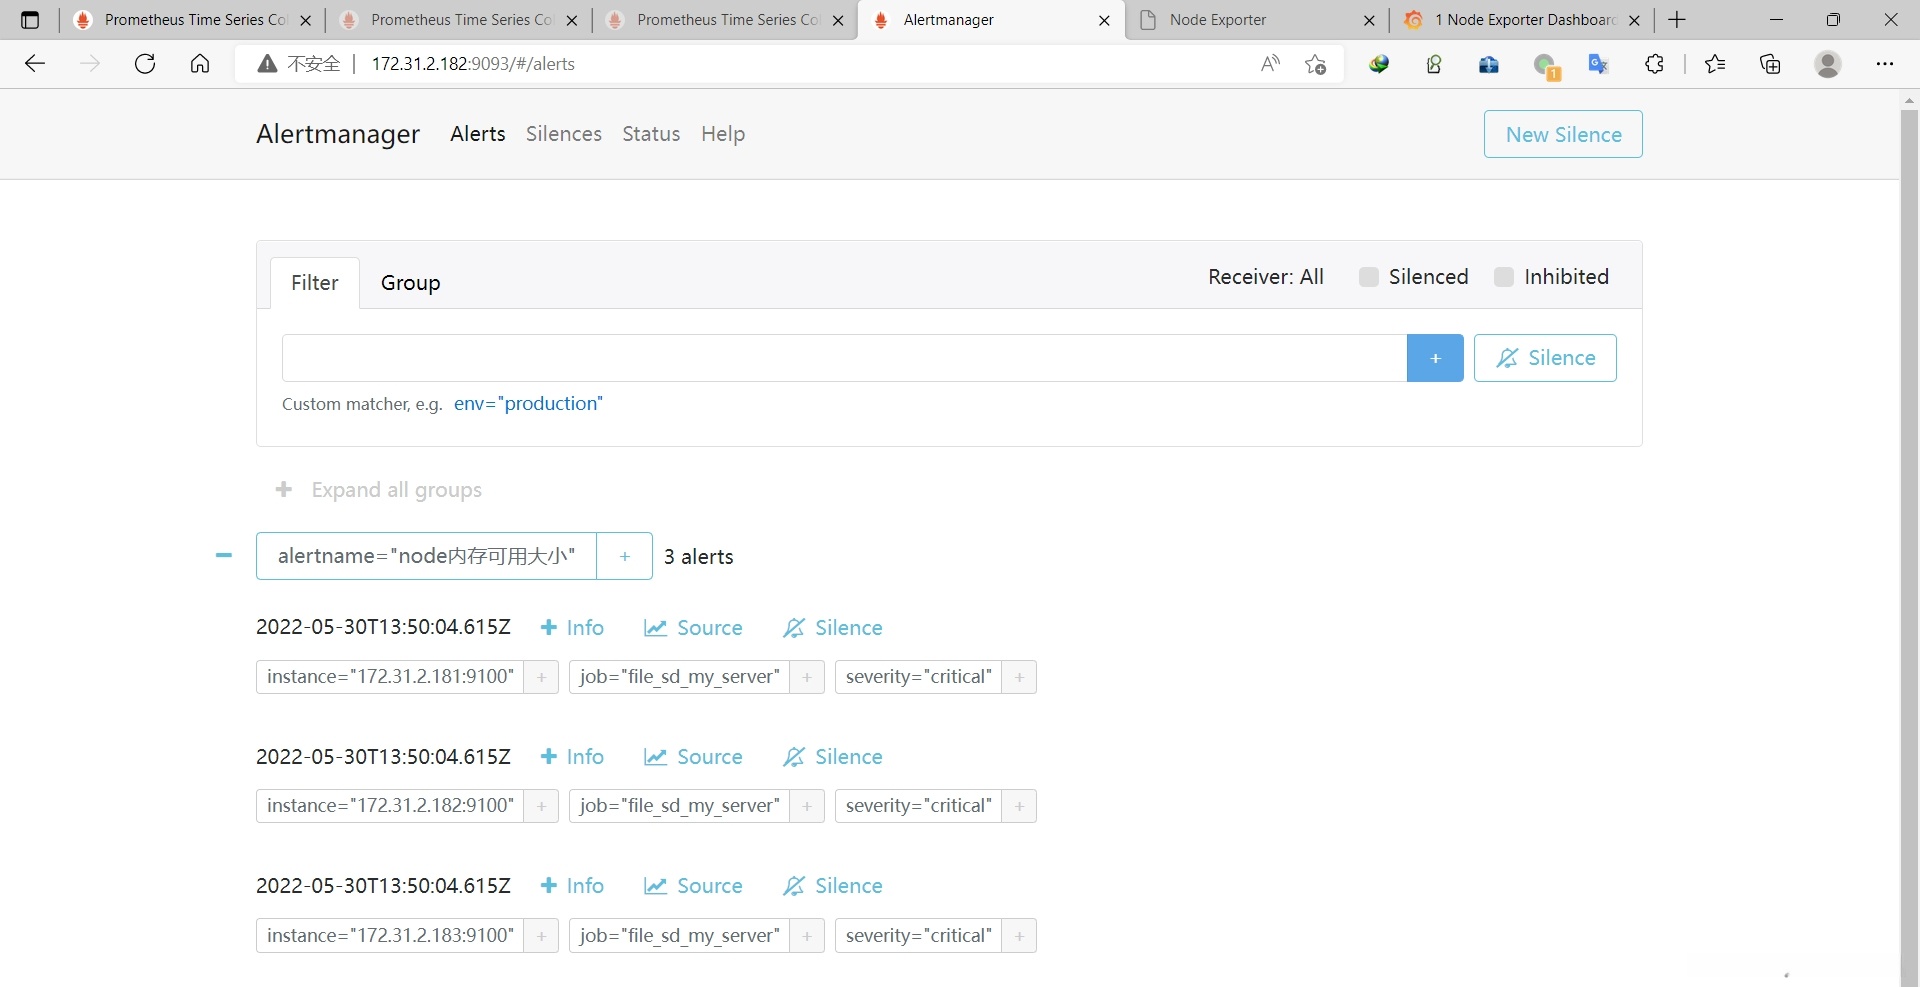
Task: Open the tab actions menu icon
Action: click(30, 20)
